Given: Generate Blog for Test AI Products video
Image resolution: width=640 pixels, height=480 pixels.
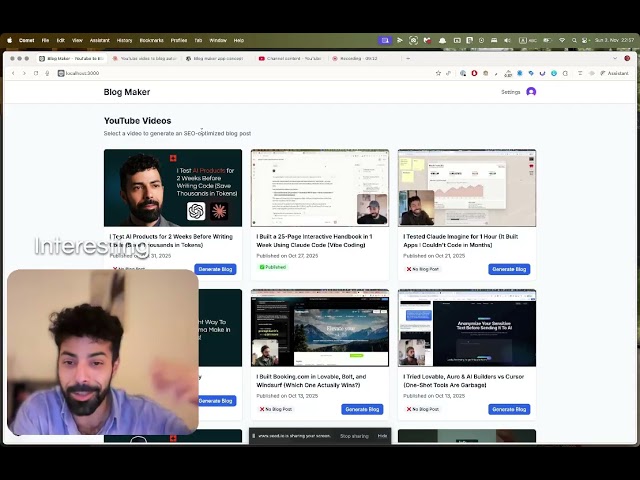Looking at the screenshot, I should pyautogui.click(x=215, y=269).
